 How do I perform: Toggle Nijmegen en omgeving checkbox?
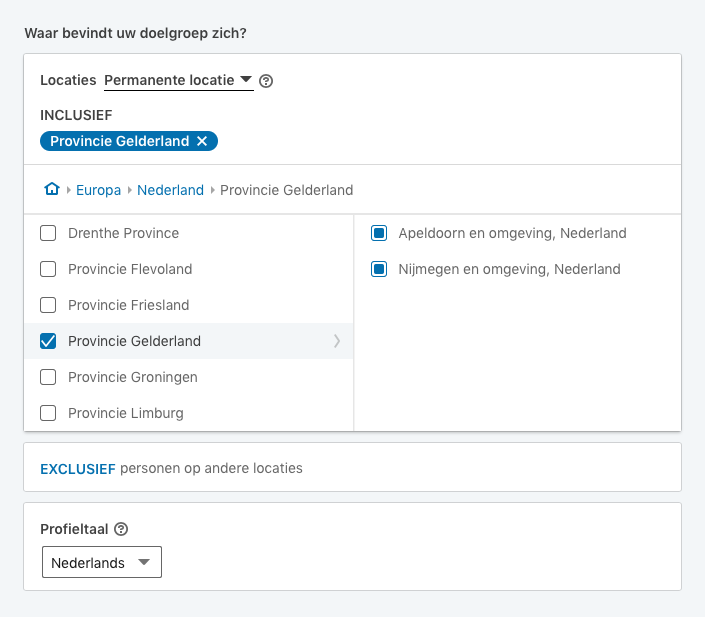point(379,269)
